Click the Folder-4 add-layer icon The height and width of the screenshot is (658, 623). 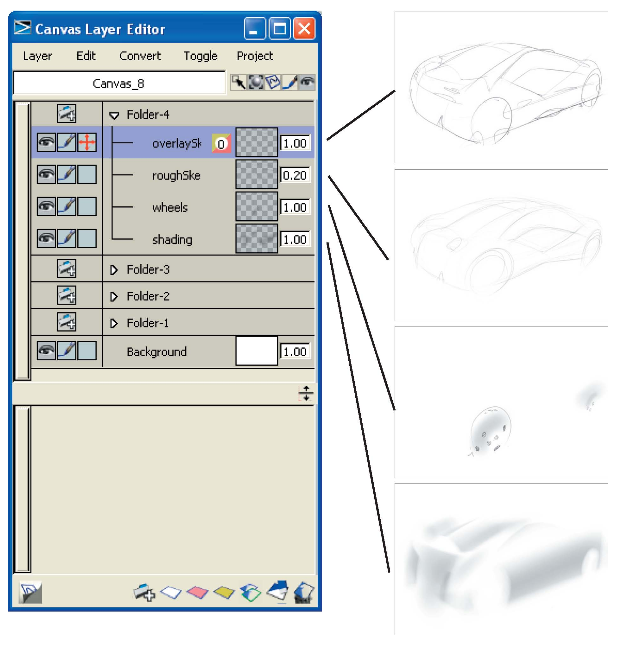tap(67, 114)
